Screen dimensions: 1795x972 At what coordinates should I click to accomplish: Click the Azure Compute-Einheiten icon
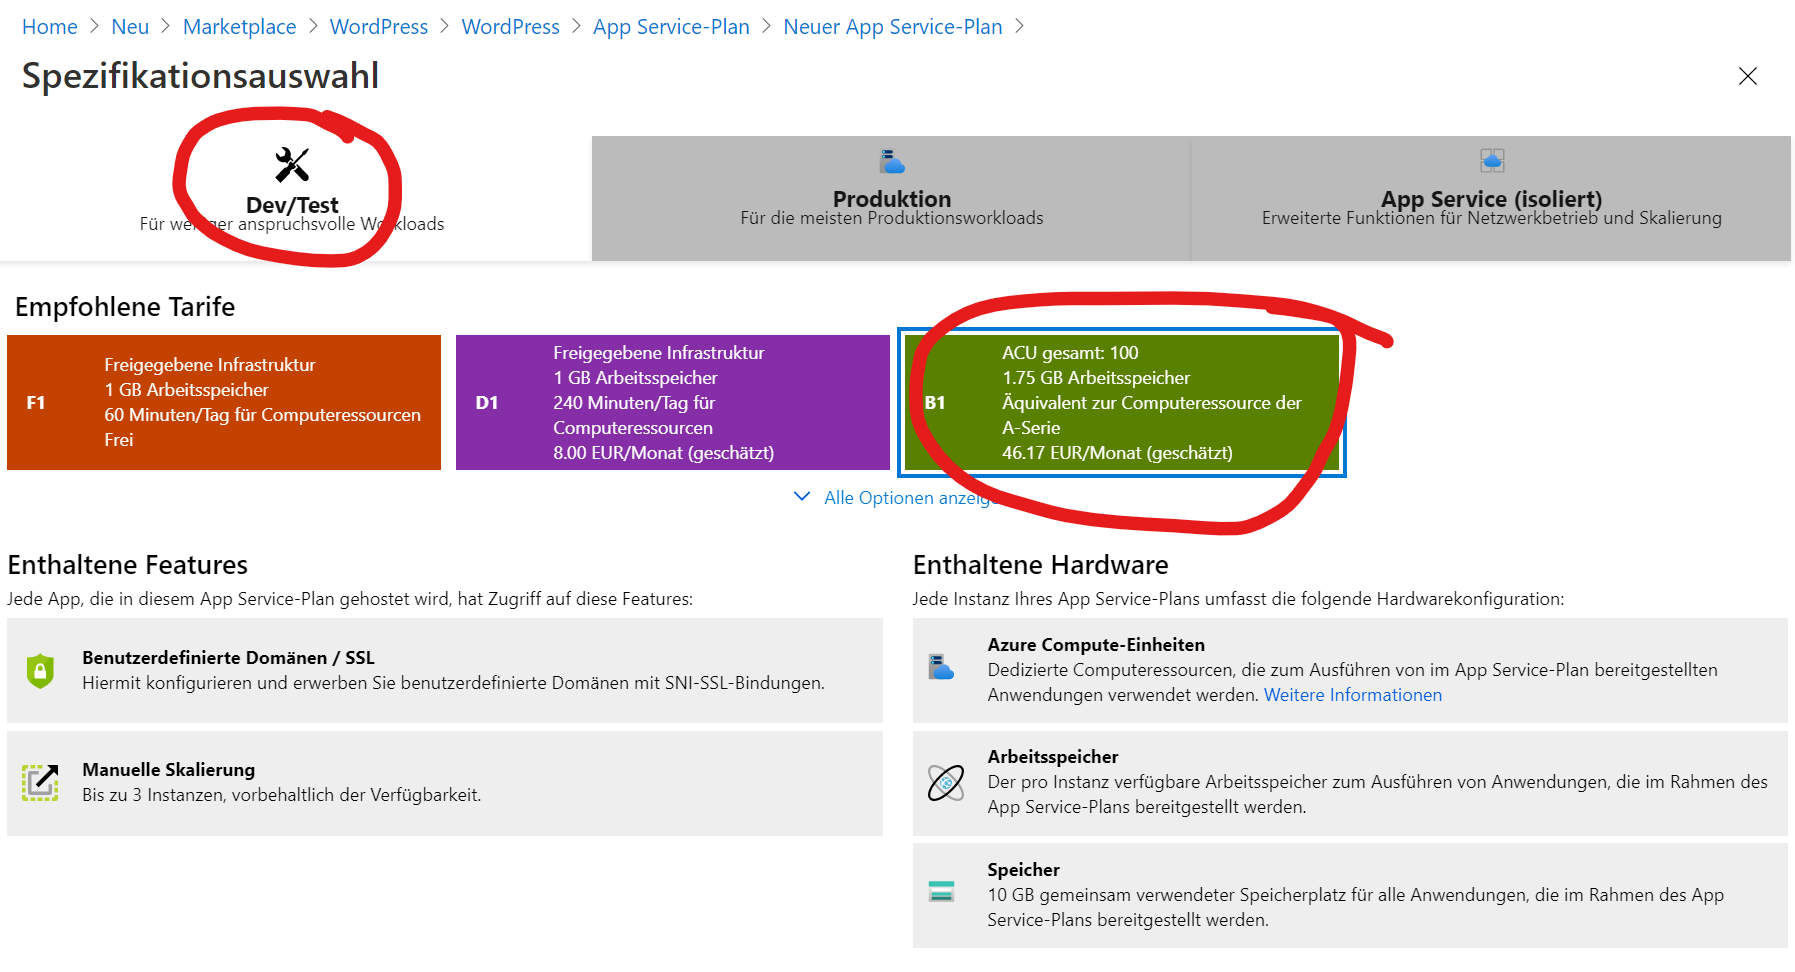941,668
